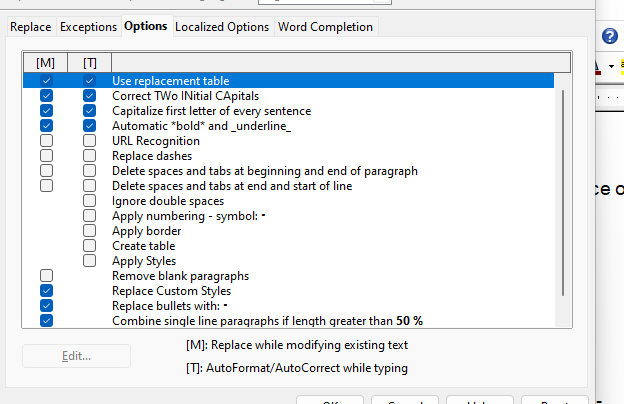Check the Create table option
The image size is (624, 404).
pos(89,246)
